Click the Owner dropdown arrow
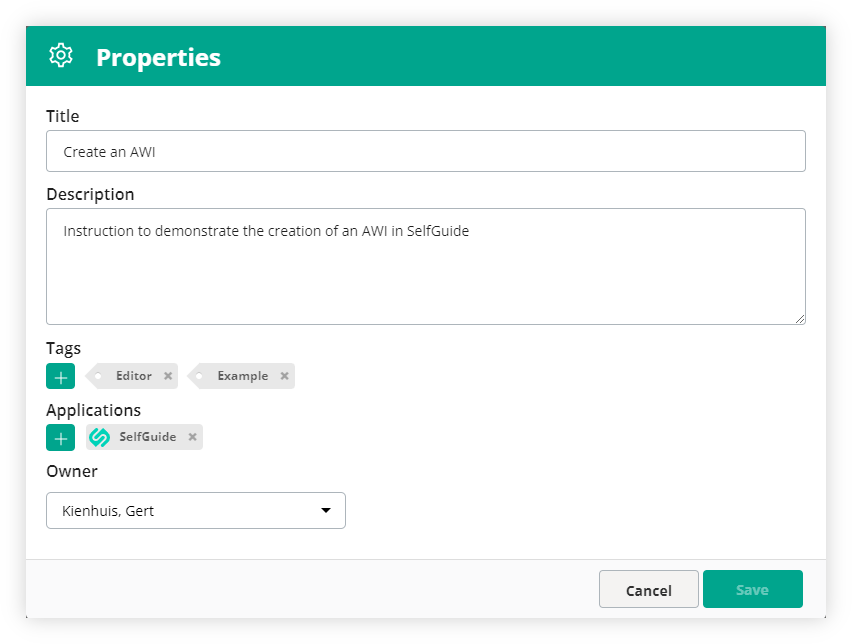852x644 pixels. 325,510
